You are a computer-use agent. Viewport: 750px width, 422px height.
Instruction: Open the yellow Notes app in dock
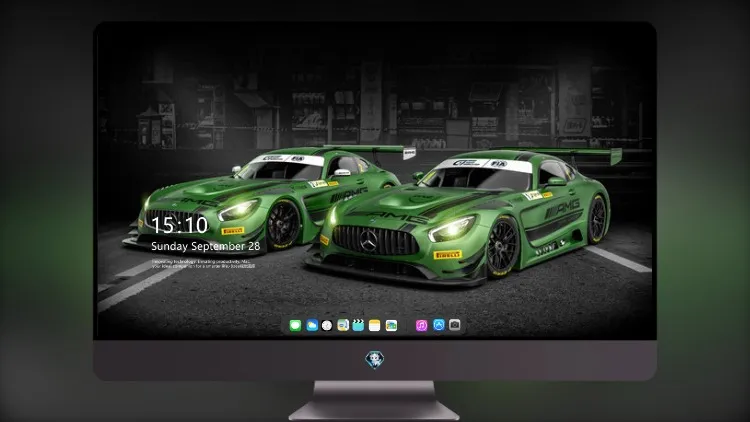pyautogui.click(x=375, y=325)
